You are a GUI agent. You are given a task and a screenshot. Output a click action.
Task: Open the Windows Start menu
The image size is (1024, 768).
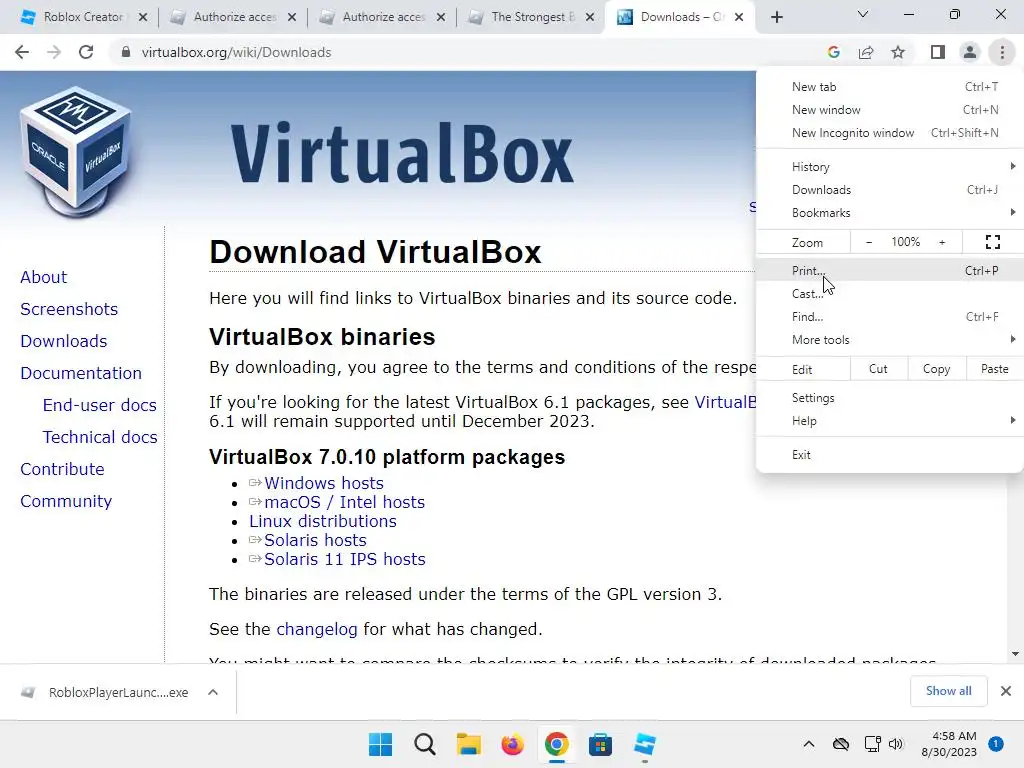click(x=380, y=744)
